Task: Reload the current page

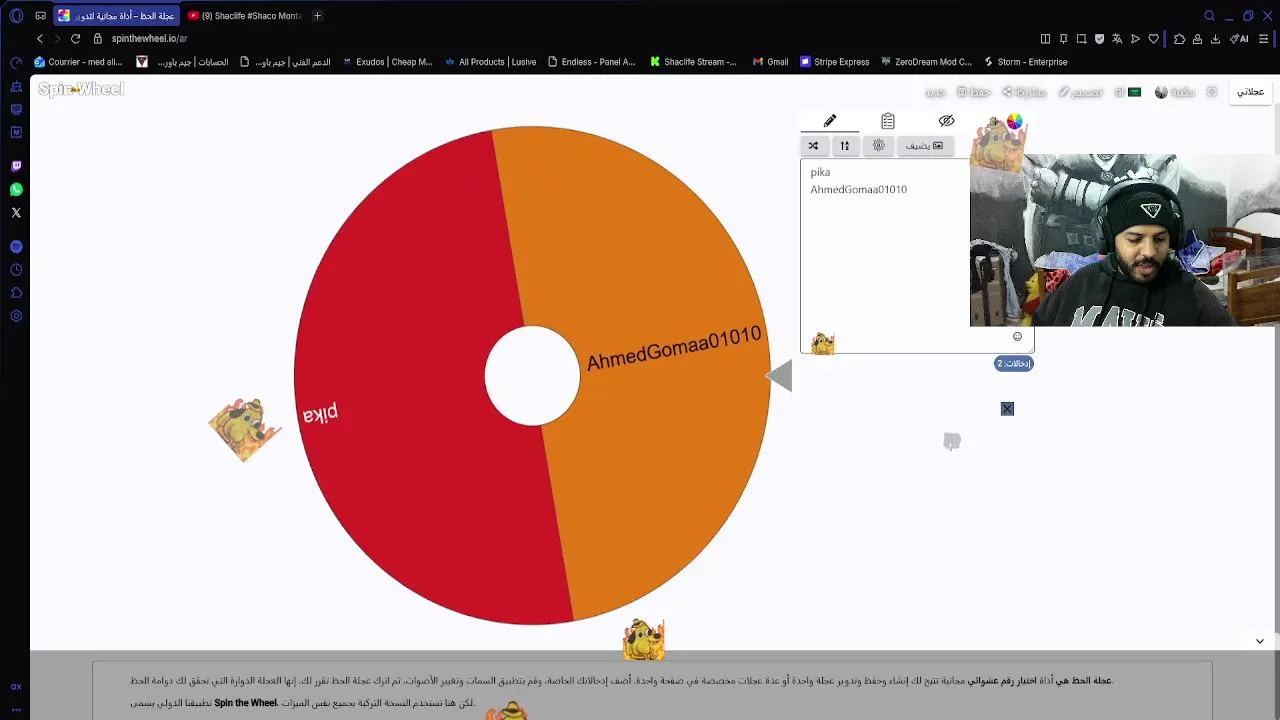Action: pyautogui.click(x=75, y=39)
